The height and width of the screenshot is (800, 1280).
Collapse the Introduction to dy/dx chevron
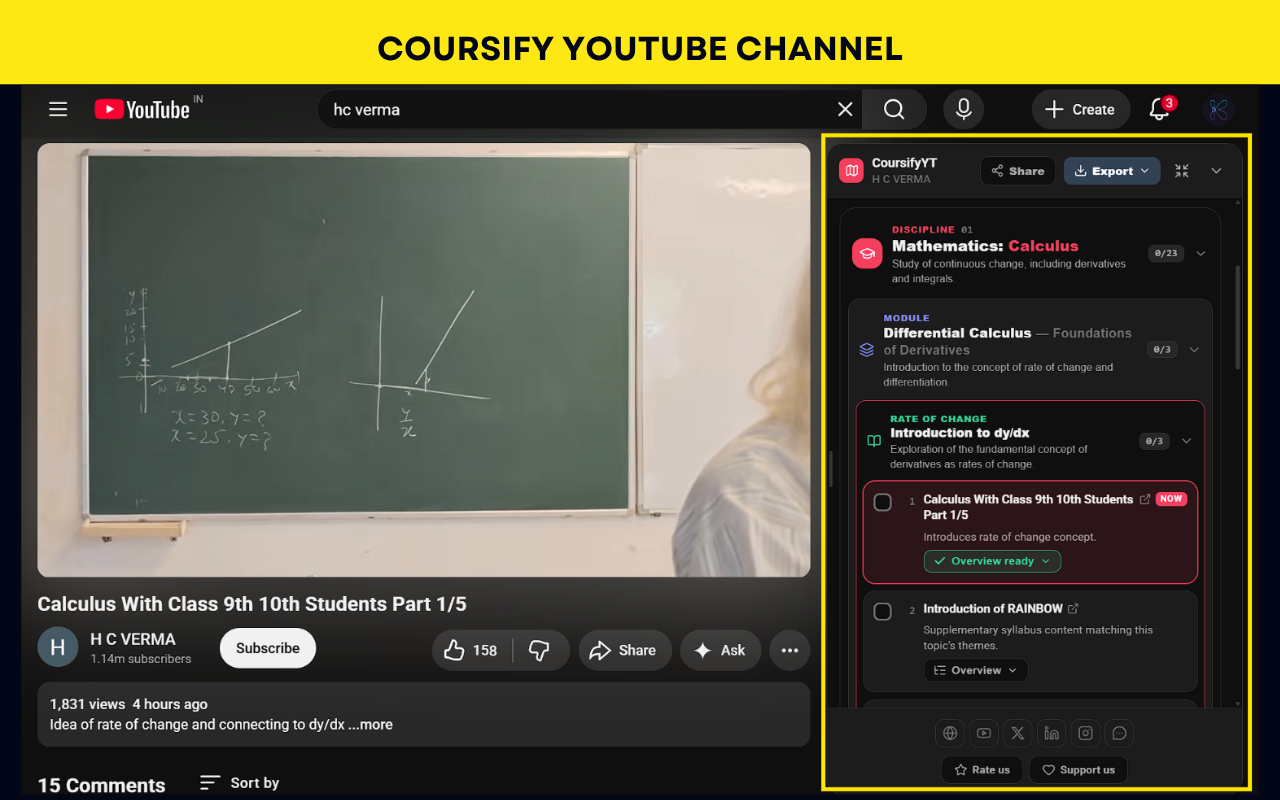click(1187, 441)
